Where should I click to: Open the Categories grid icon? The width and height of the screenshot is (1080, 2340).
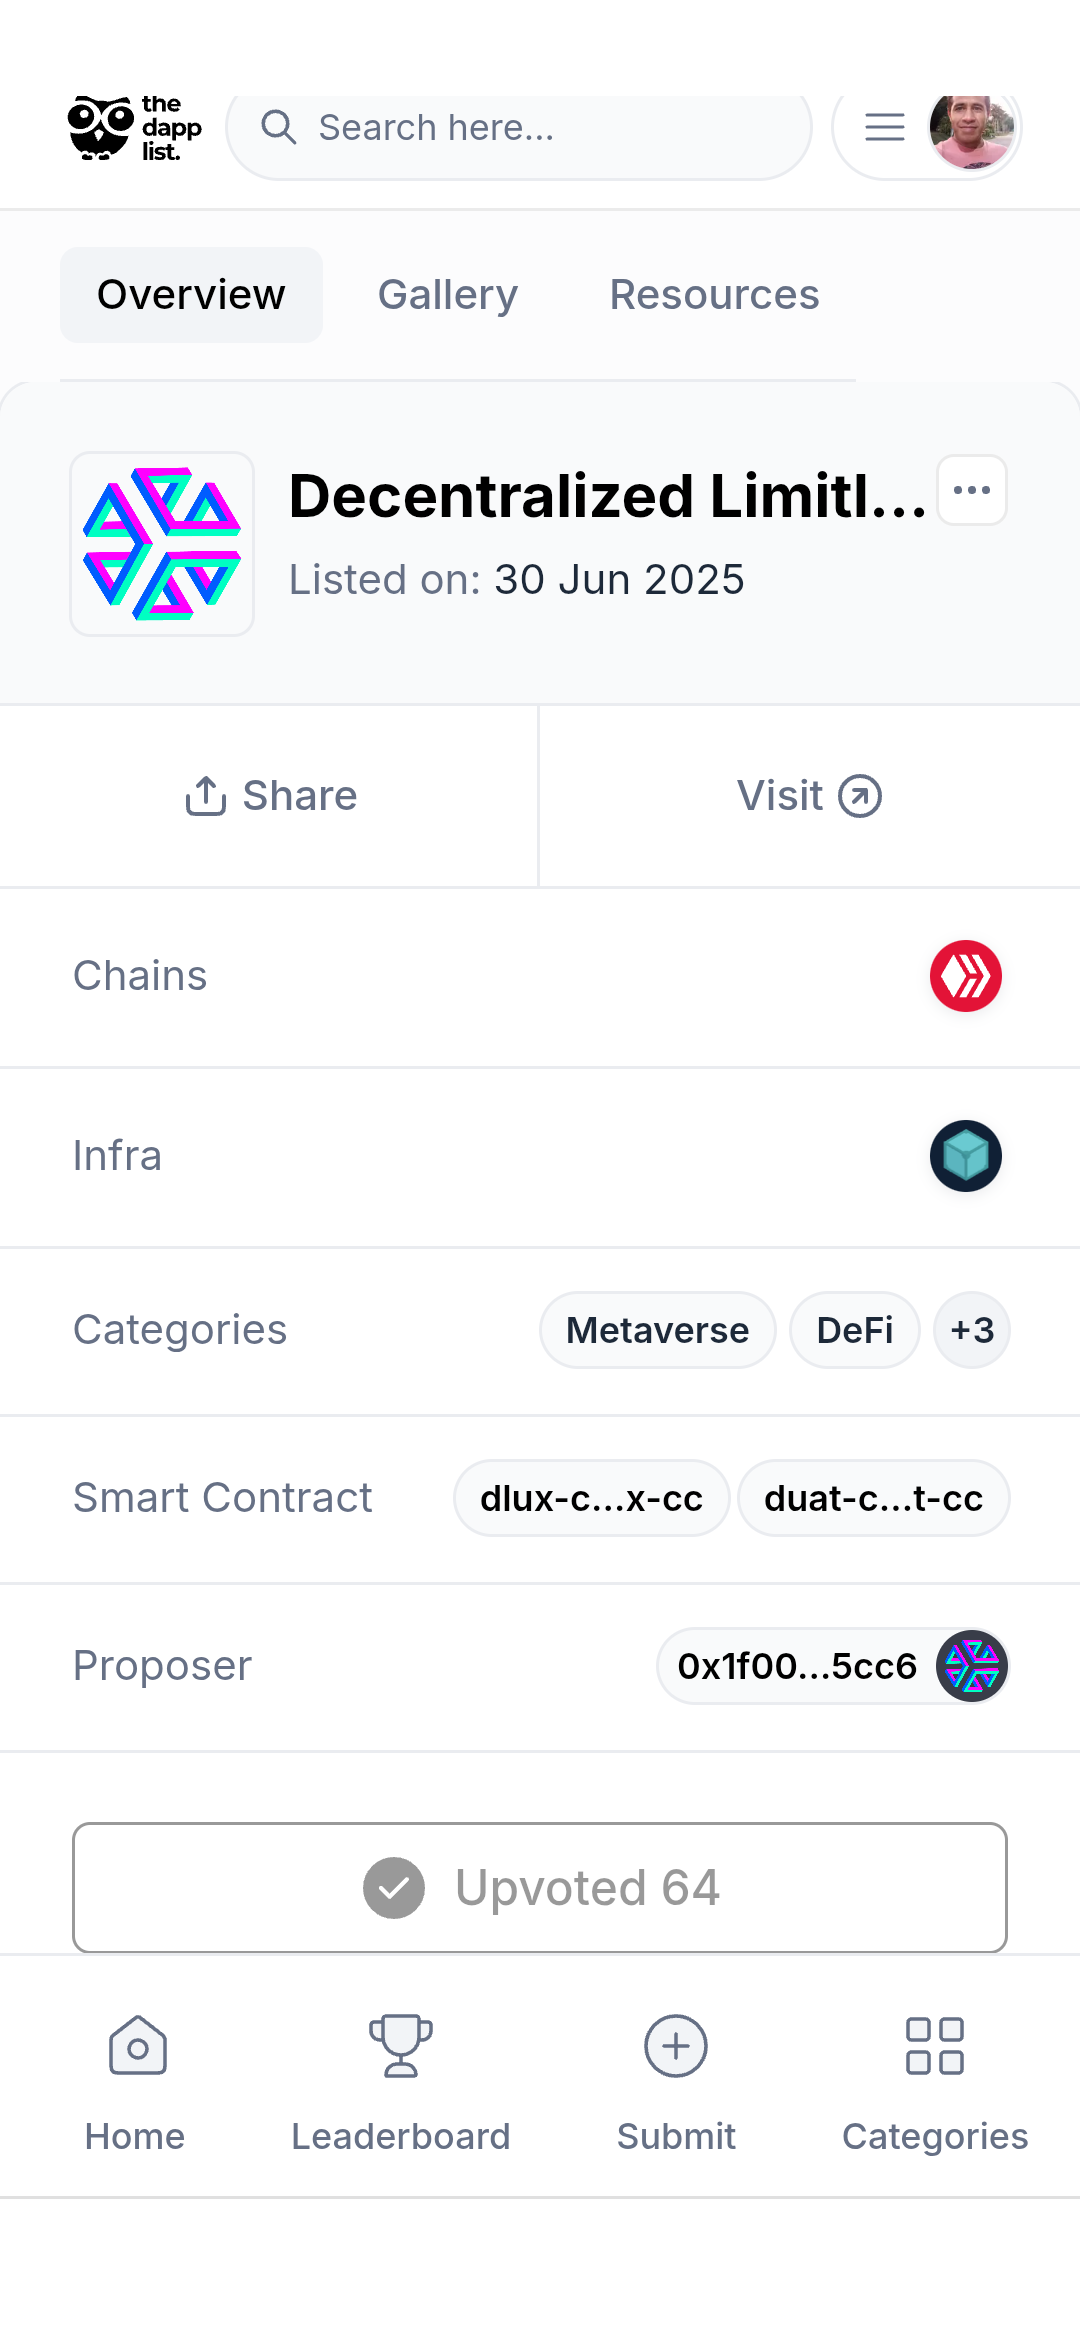(x=935, y=2046)
